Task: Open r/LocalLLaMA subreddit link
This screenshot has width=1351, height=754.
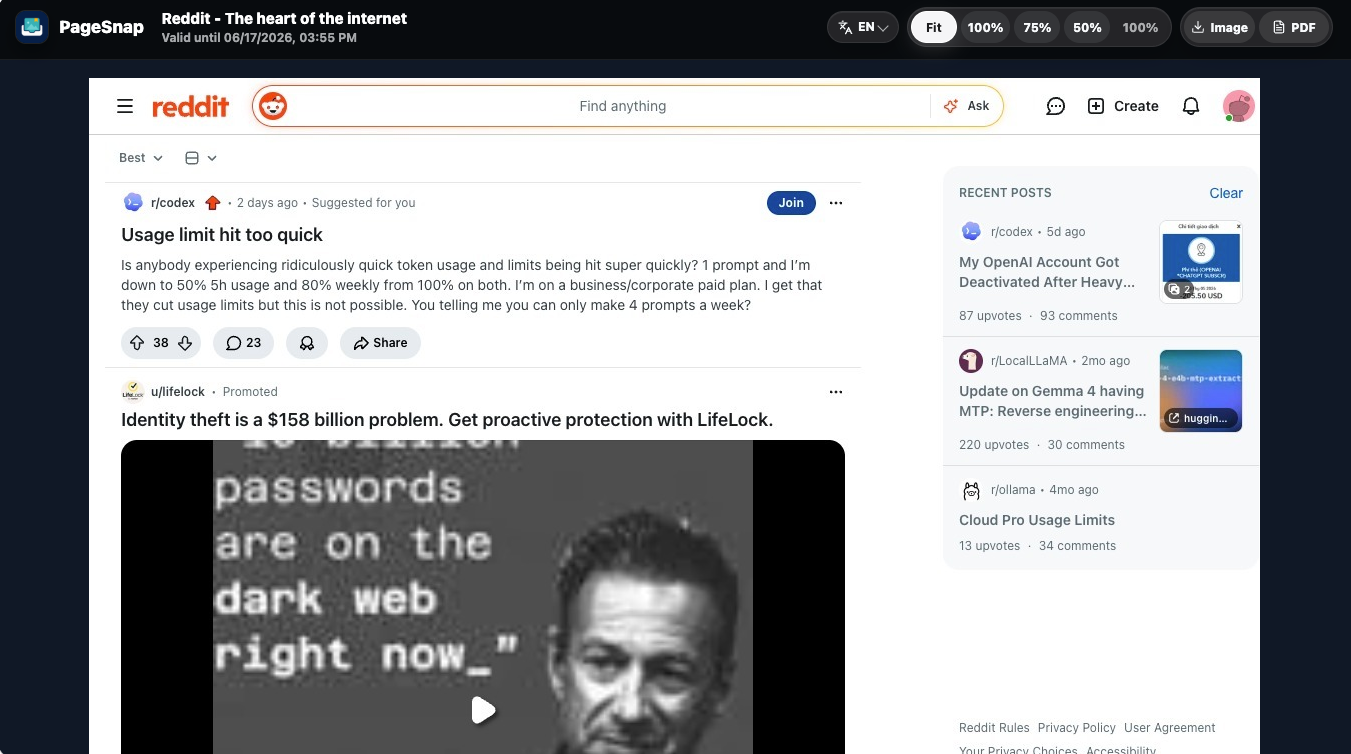Action: point(1029,361)
